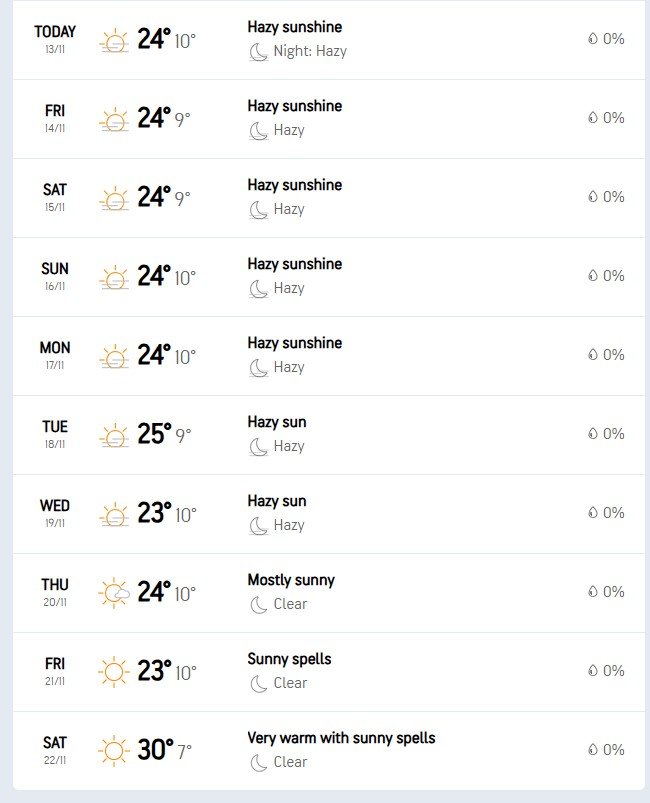This screenshot has height=803, width=650.
Task: Click the Sunny spells description for Friday
Action: (x=289, y=659)
